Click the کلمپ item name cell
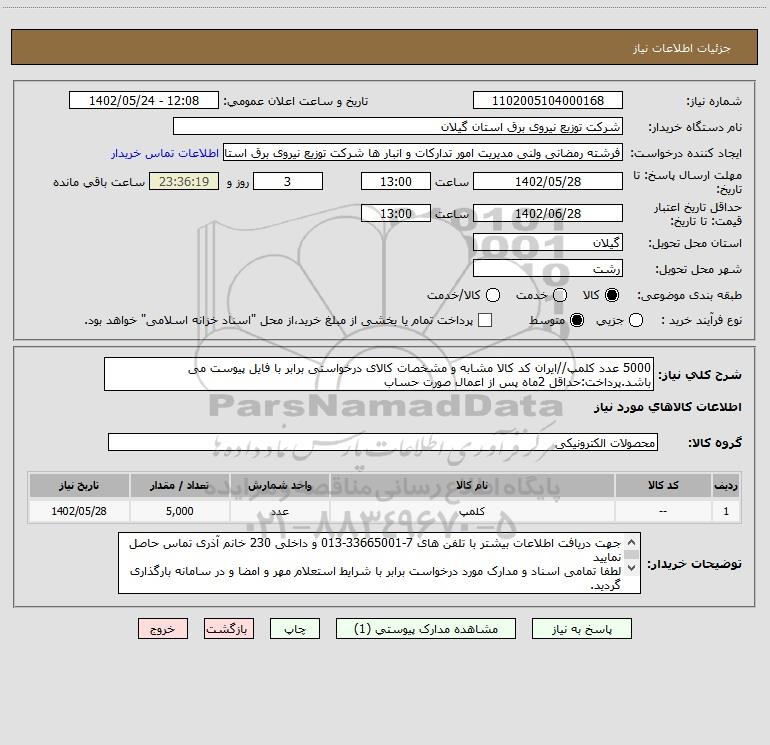The image size is (770, 745). (x=472, y=511)
